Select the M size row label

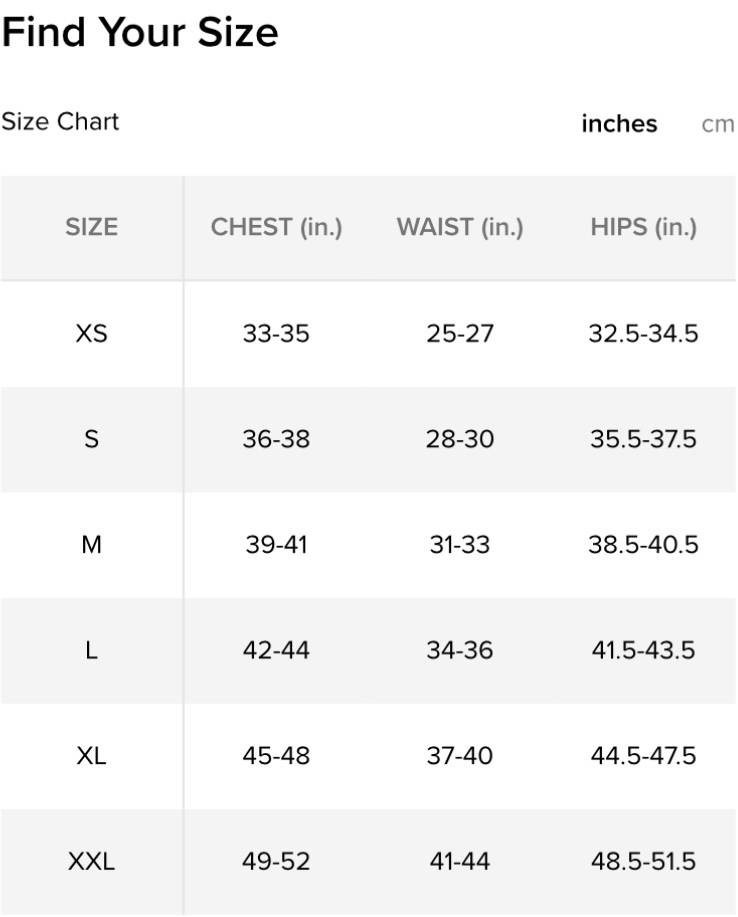(x=91, y=545)
